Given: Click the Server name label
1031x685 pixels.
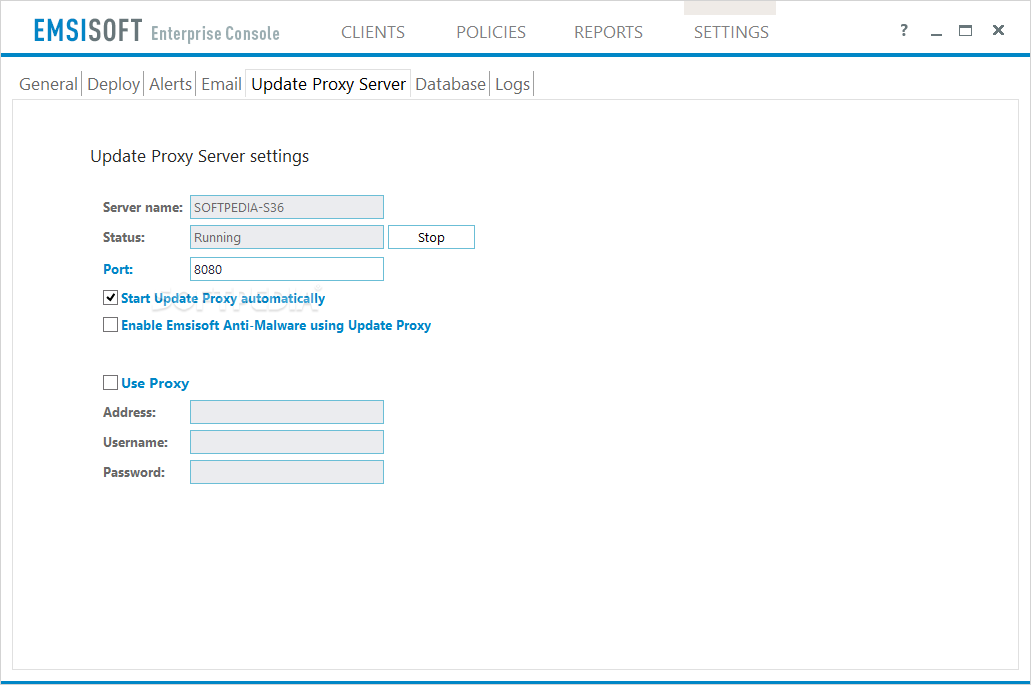Looking at the screenshot, I should tap(143, 207).
